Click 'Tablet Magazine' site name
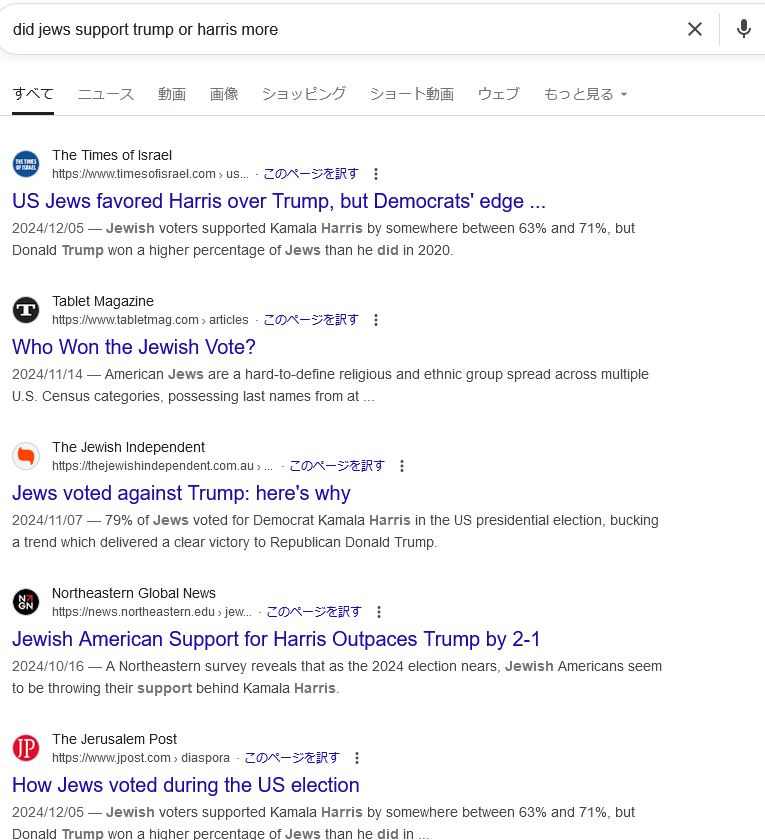Image resolution: width=765 pixels, height=840 pixels. coord(103,301)
